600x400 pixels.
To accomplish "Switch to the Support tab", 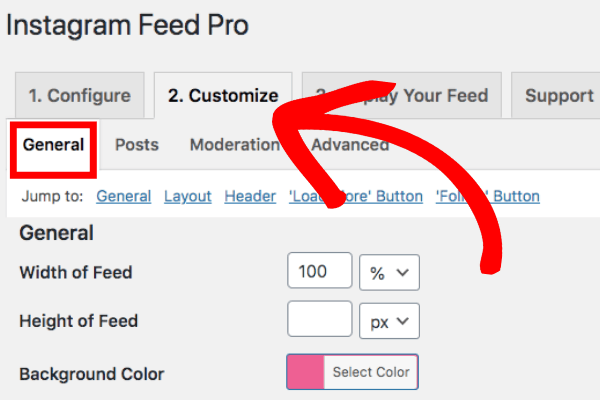I will pyautogui.click(x=557, y=95).
